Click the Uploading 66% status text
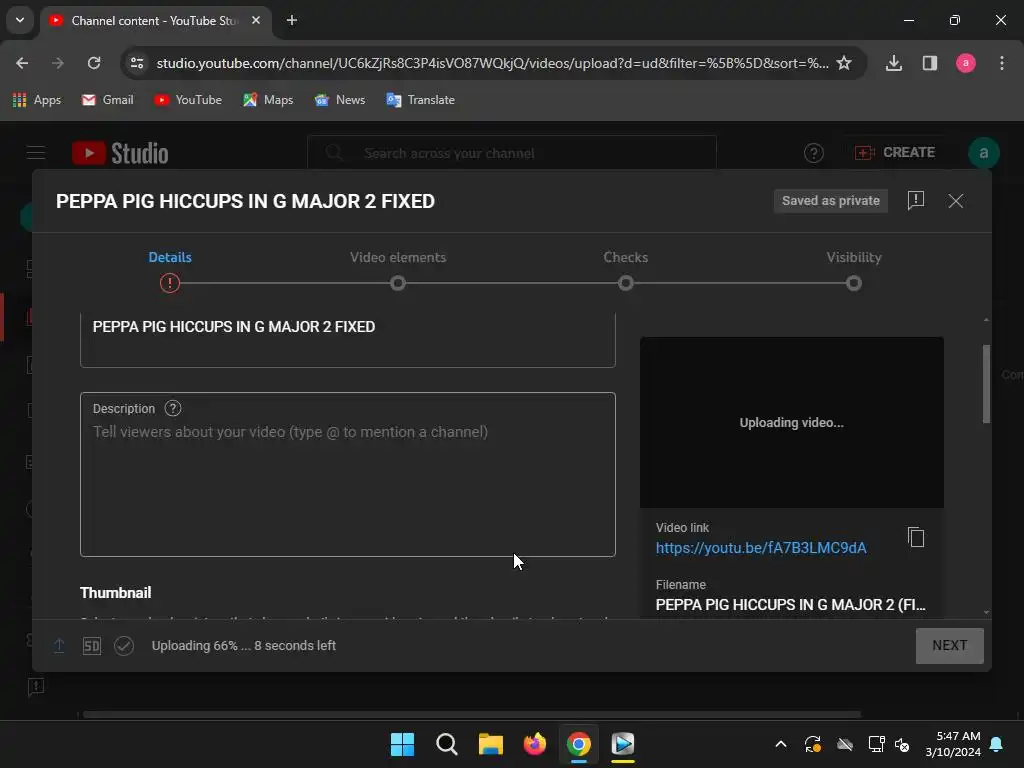1024x768 pixels. (x=244, y=646)
